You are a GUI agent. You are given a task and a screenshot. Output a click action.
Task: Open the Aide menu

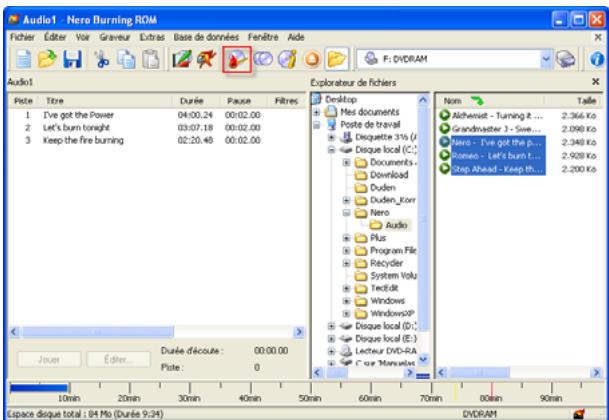pos(296,37)
